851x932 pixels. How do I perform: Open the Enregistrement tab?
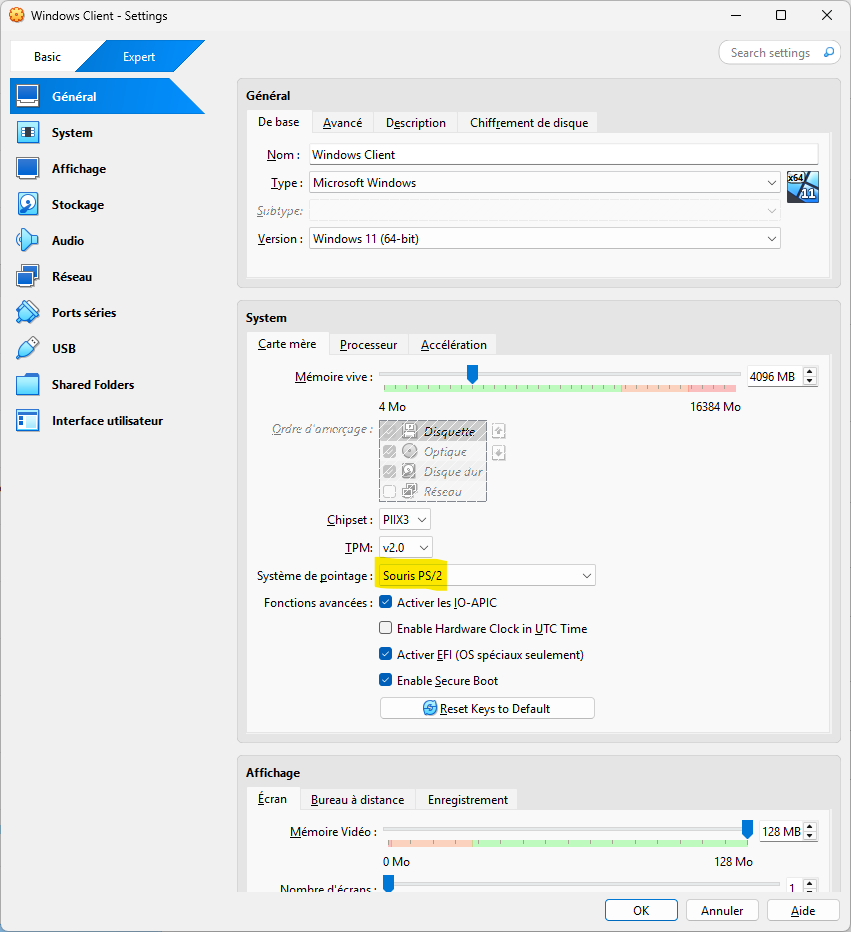coord(468,799)
